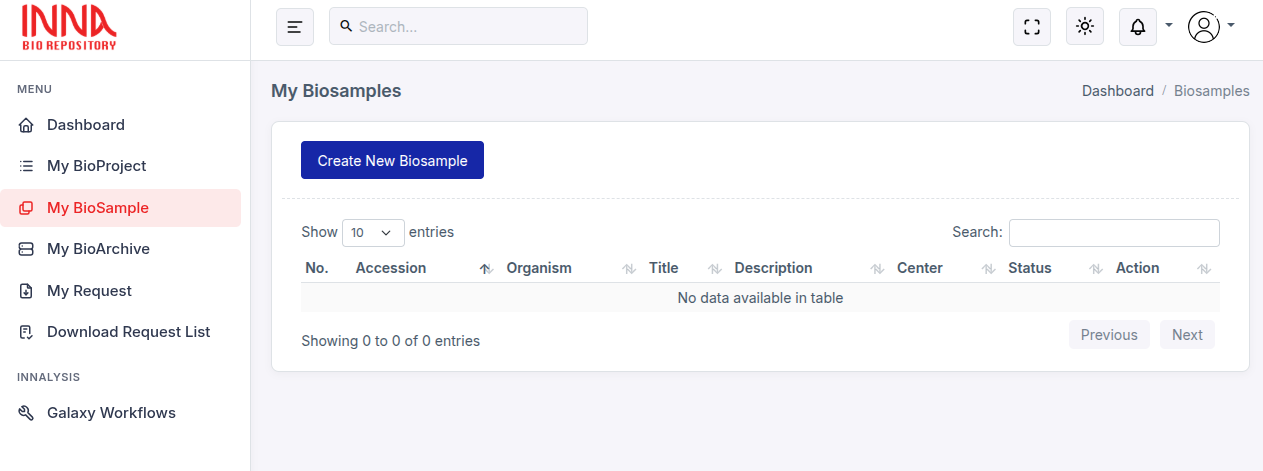Click the magnifier icon in the top search bar
1263x471 pixels.
pos(346,27)
